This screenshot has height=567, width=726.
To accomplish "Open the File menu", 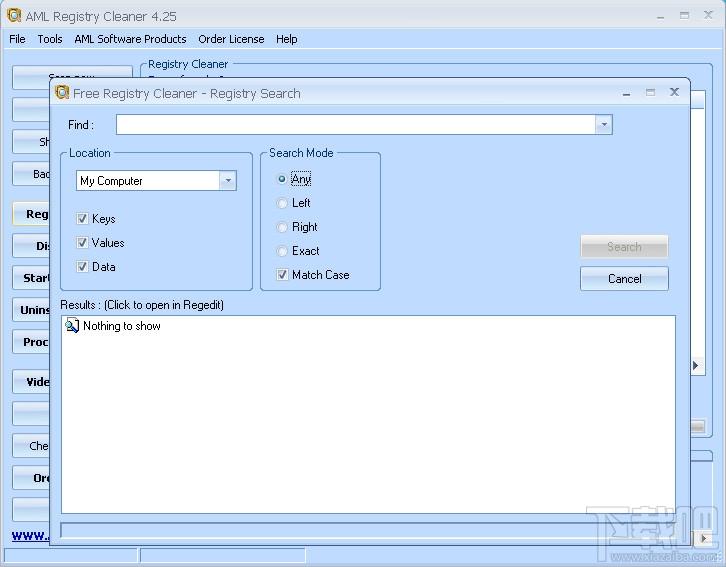I will (x=17, y=39).
